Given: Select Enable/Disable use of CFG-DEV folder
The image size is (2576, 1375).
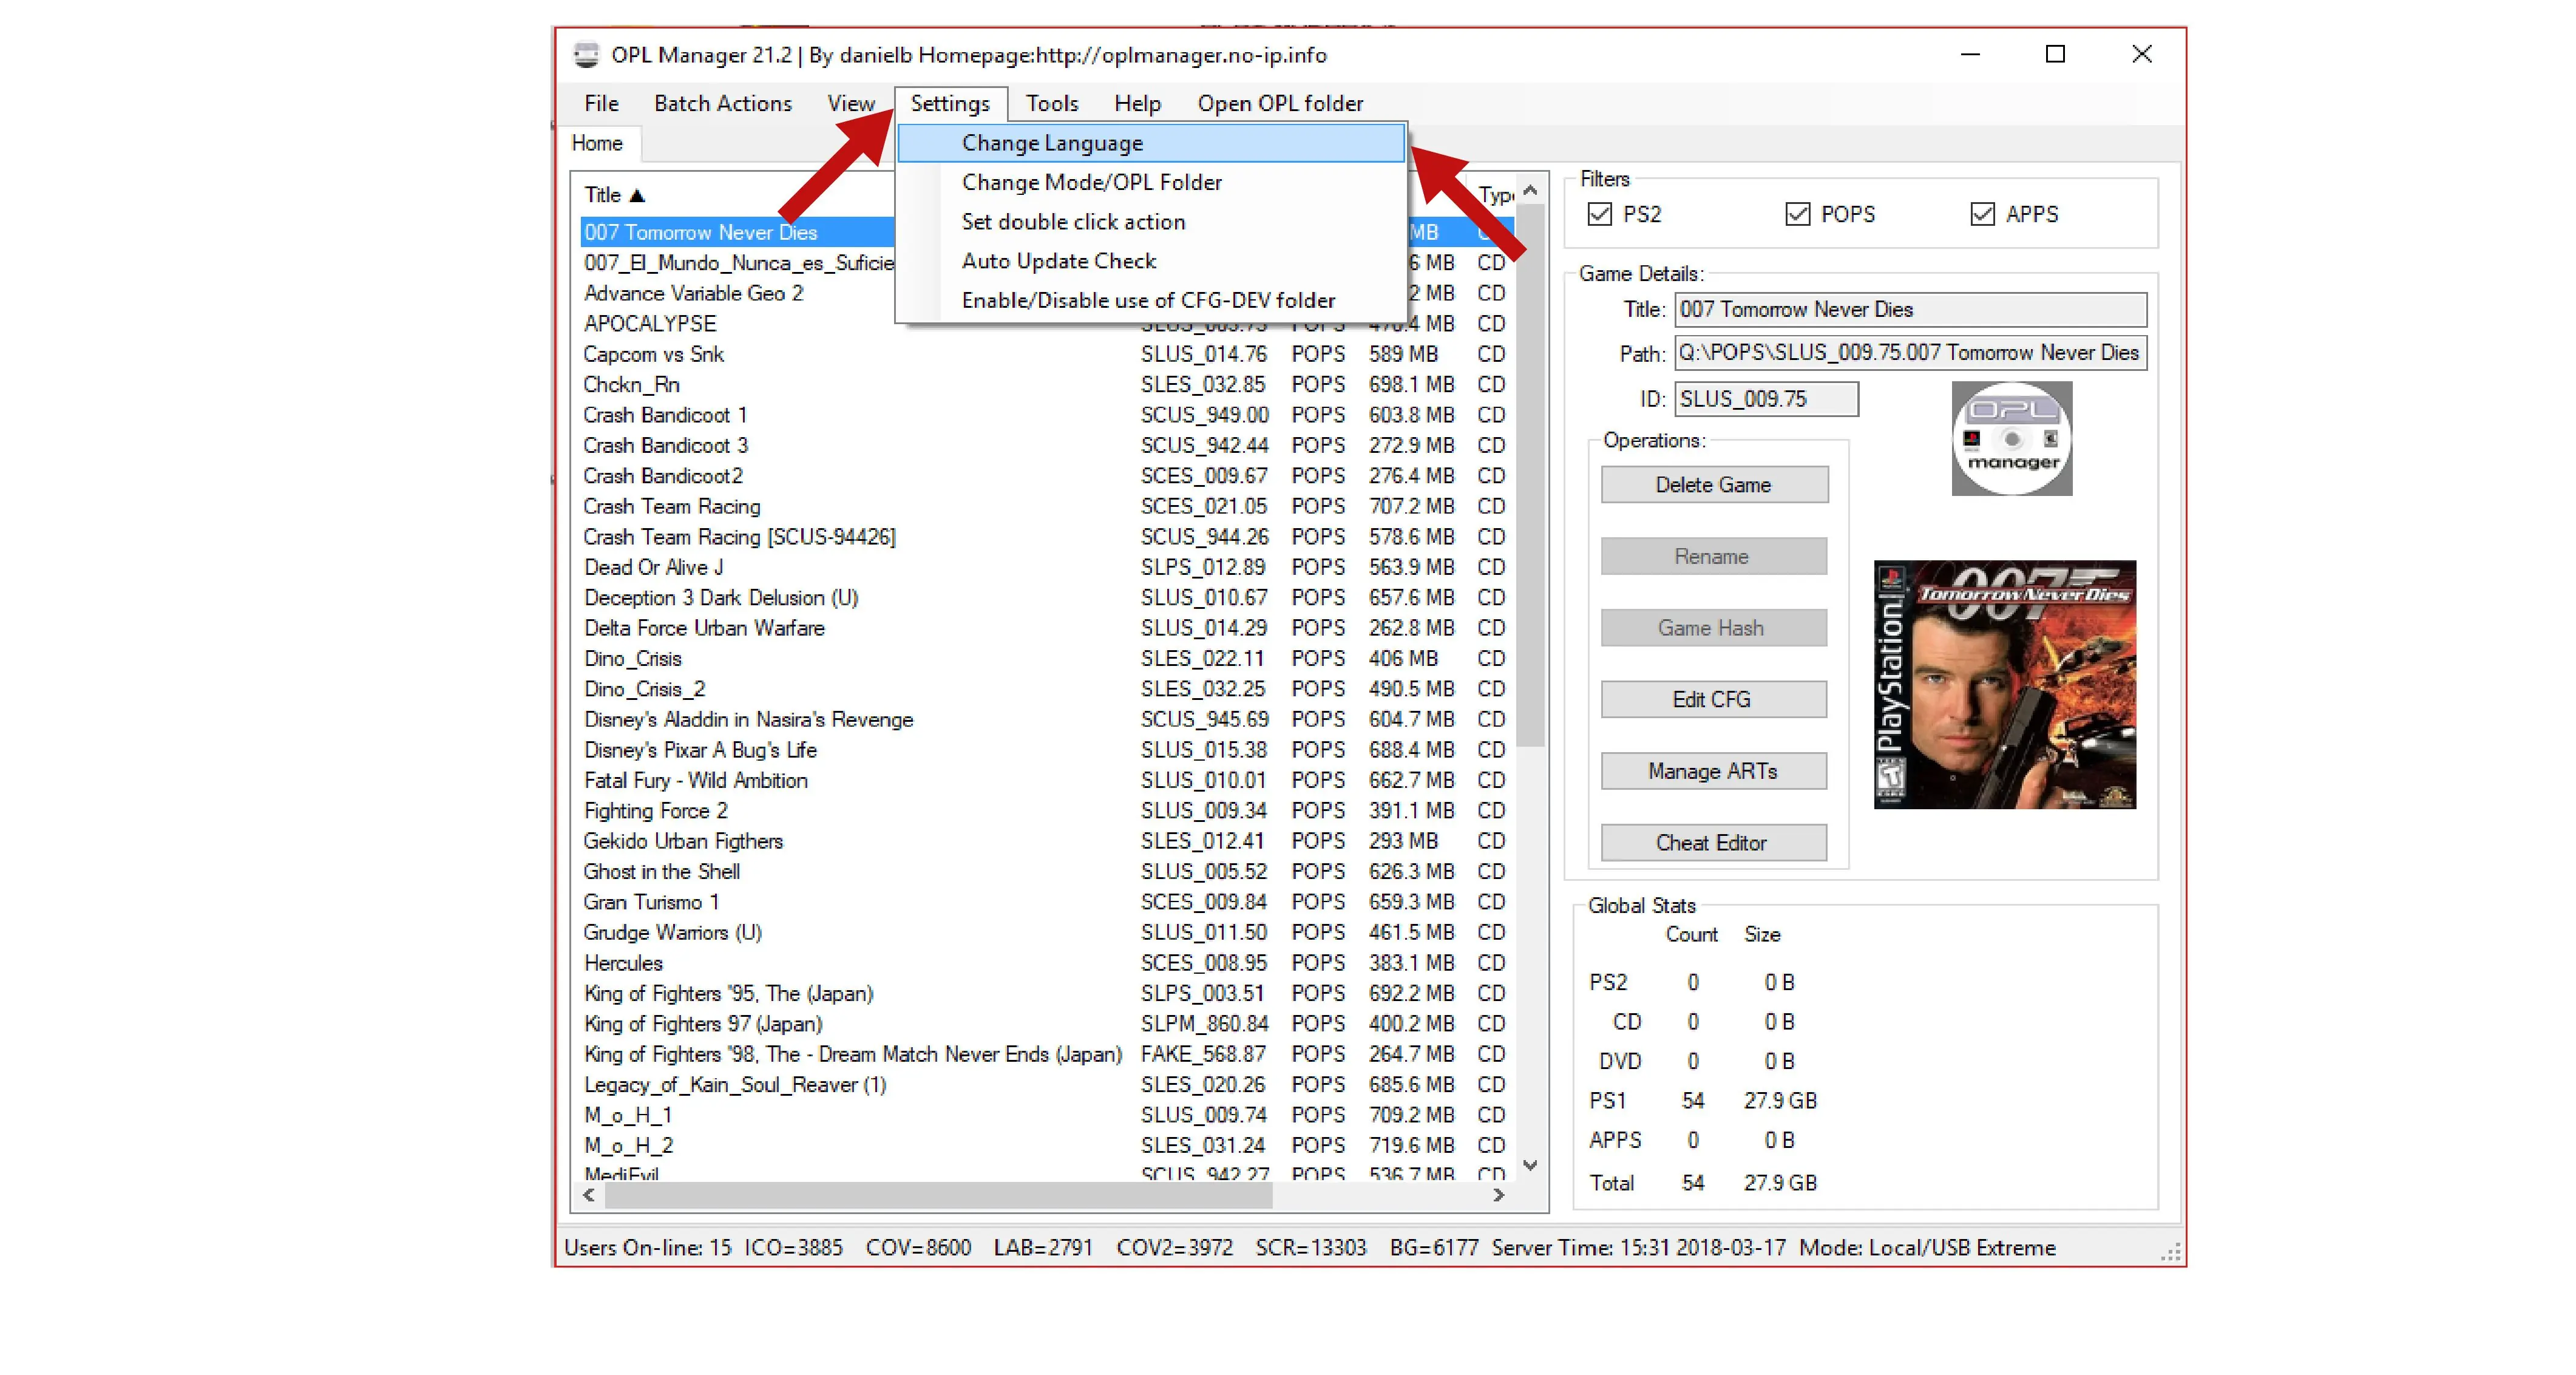Looking at the screenshot, I should [1151, 300].
